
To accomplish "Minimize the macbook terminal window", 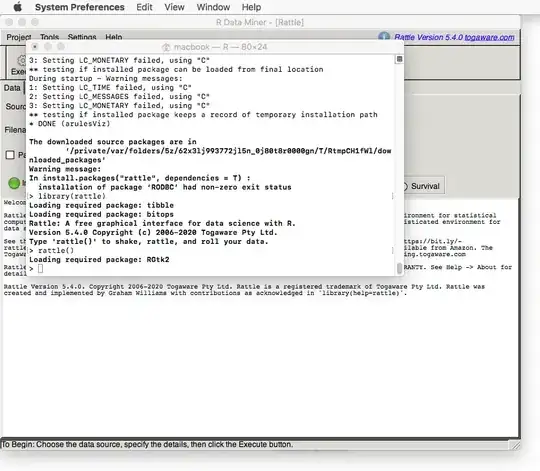I will 48,46.
